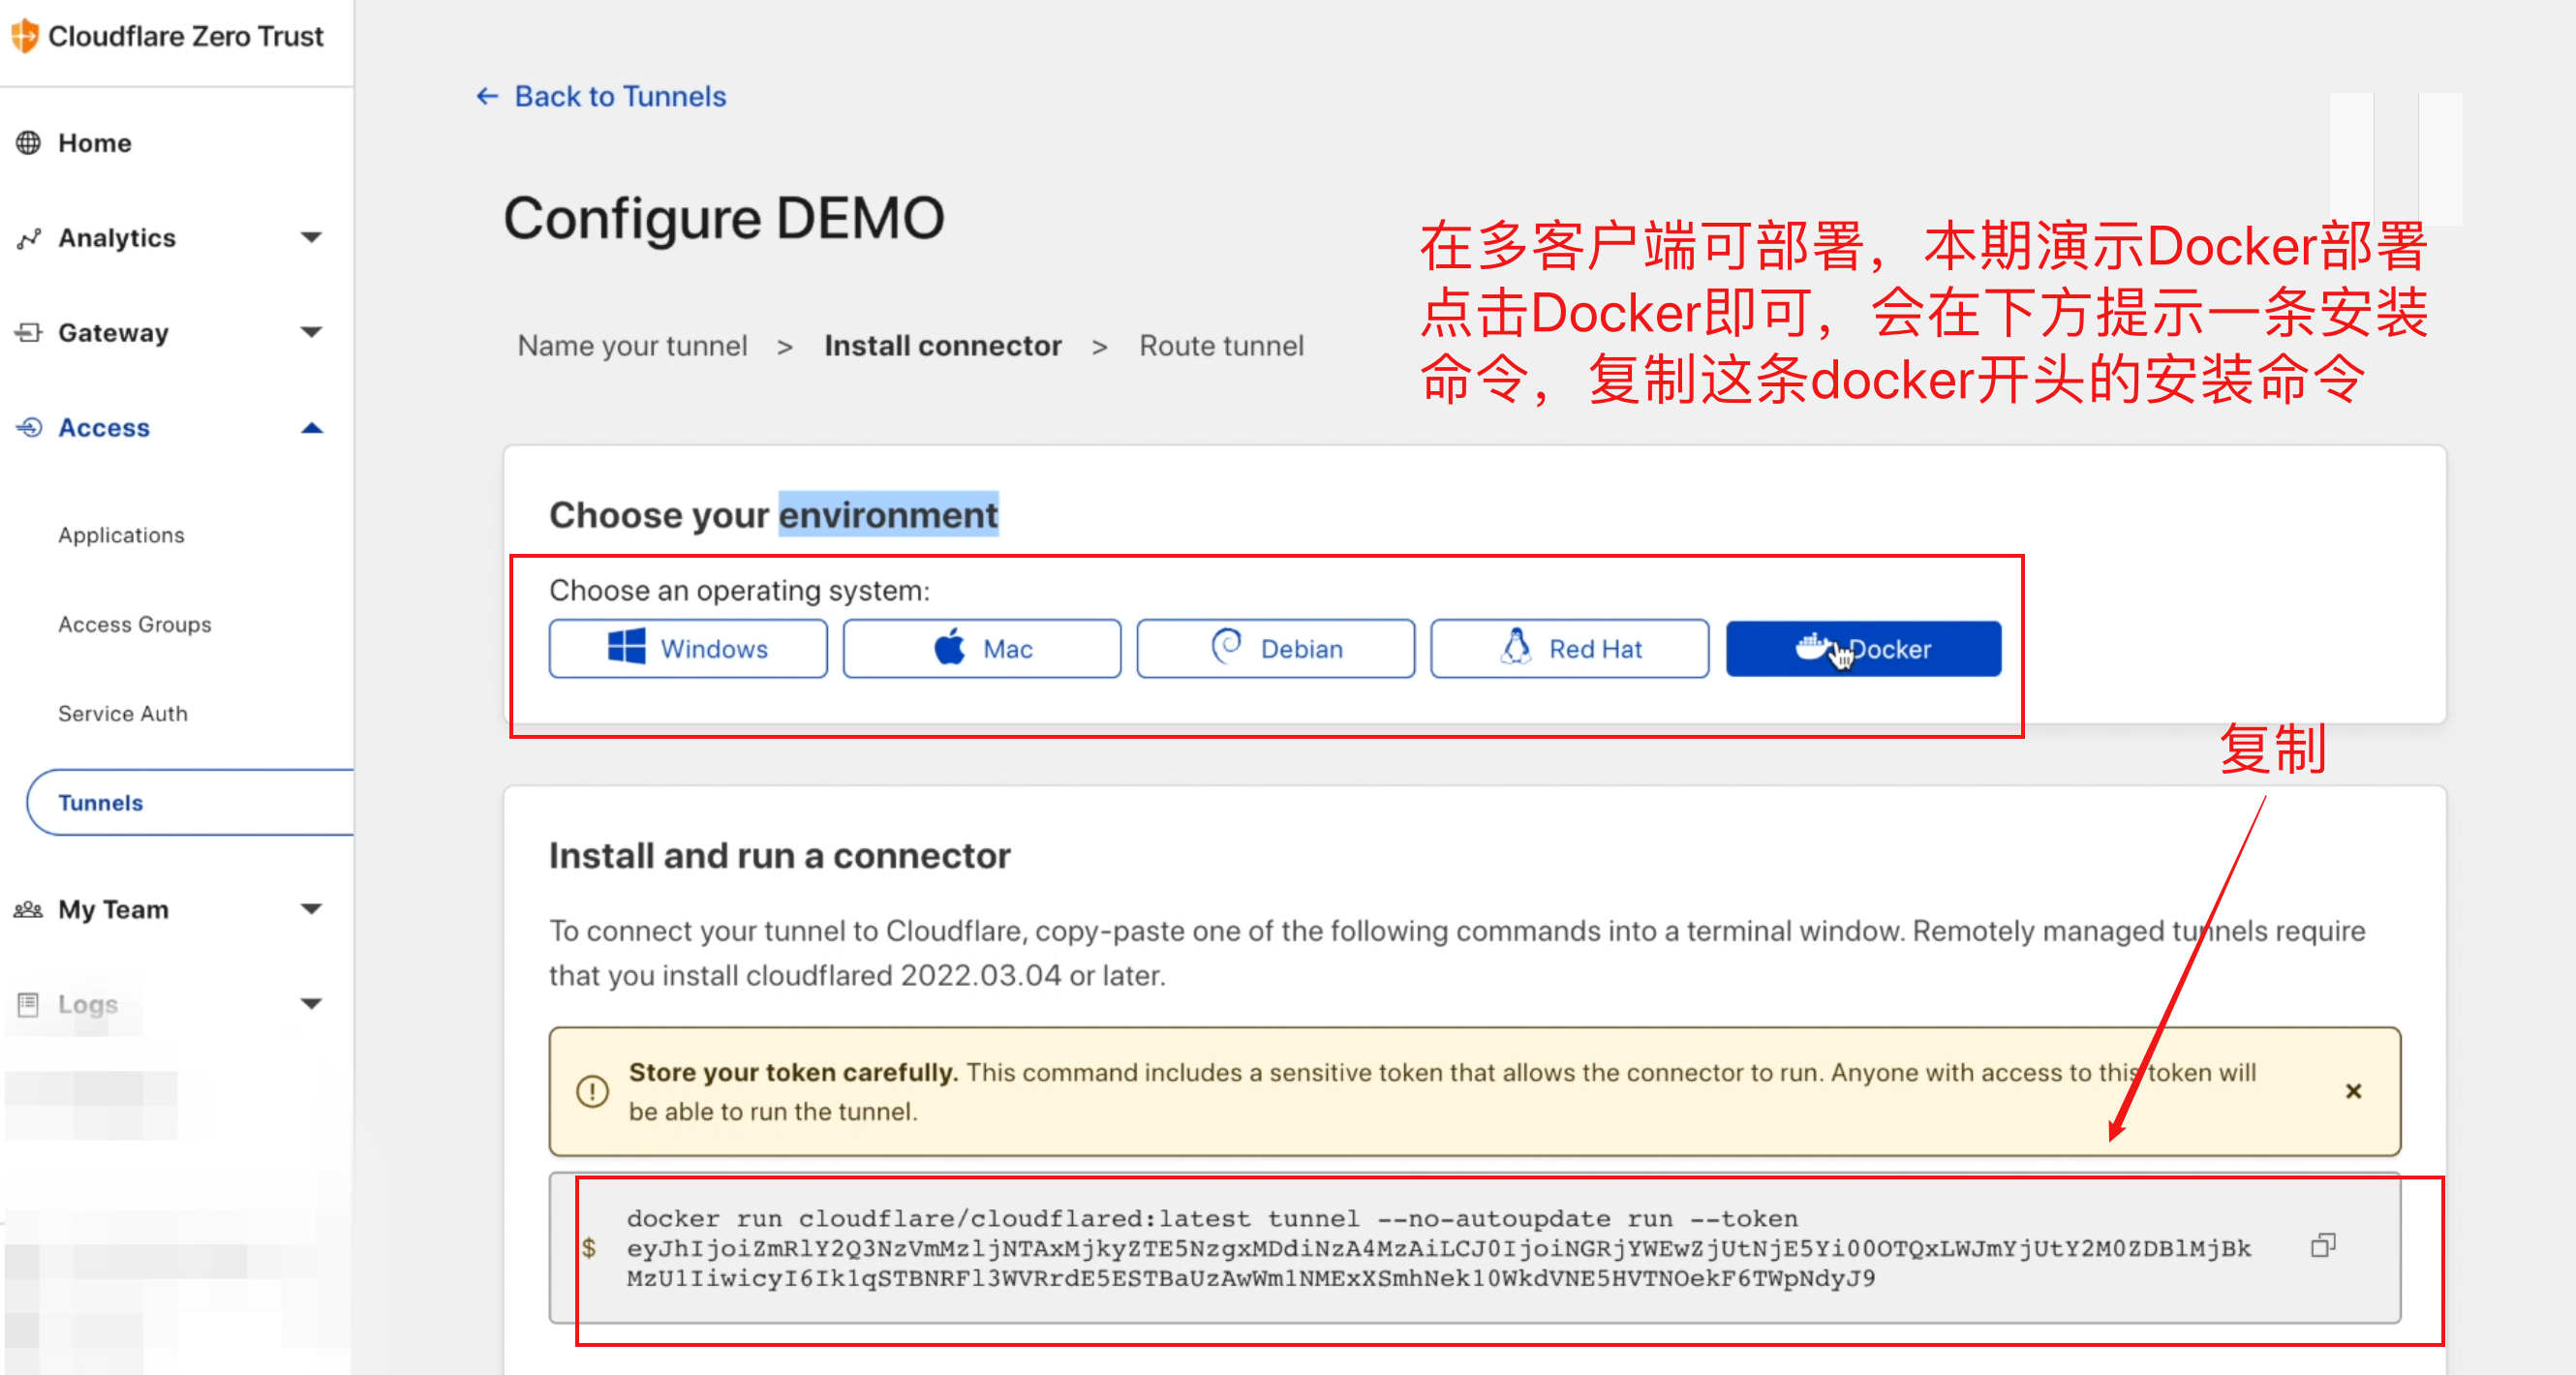Click the My Team people icon
The width and height of the screenshot is (2576, 1375).
coord(29,909)
